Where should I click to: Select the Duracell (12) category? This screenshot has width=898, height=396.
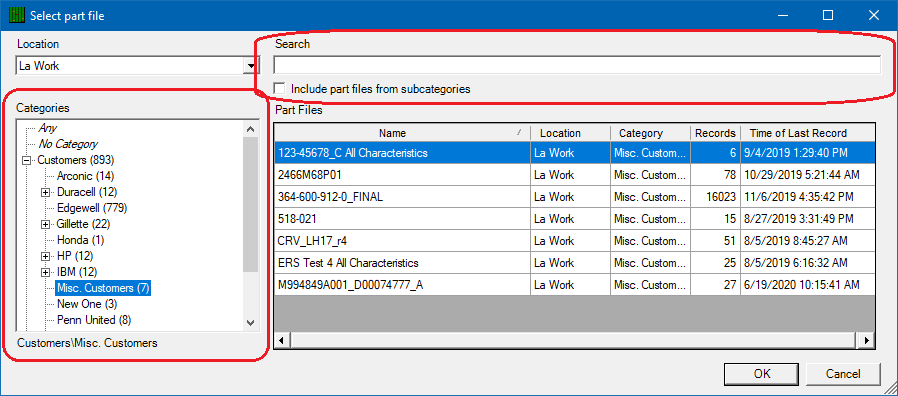tap(86, 192)
